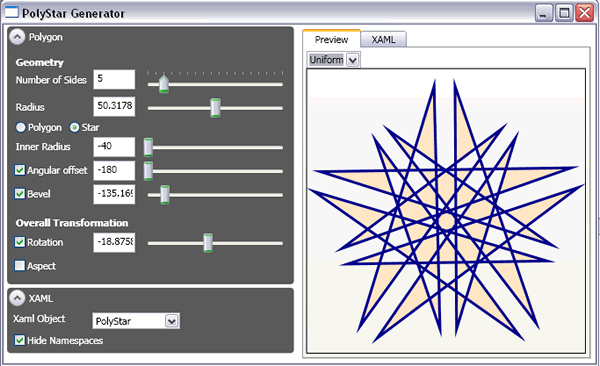
Task: Click the Rotation slider thumb
Action: [x=208, y=243]
